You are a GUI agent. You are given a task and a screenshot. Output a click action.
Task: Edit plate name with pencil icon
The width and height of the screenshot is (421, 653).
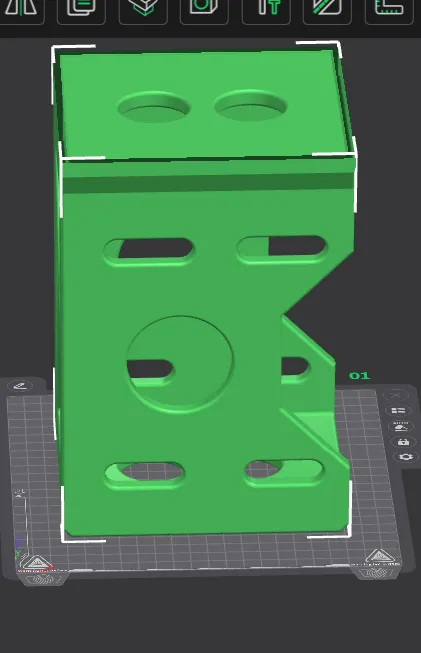[x=20, y=386]
